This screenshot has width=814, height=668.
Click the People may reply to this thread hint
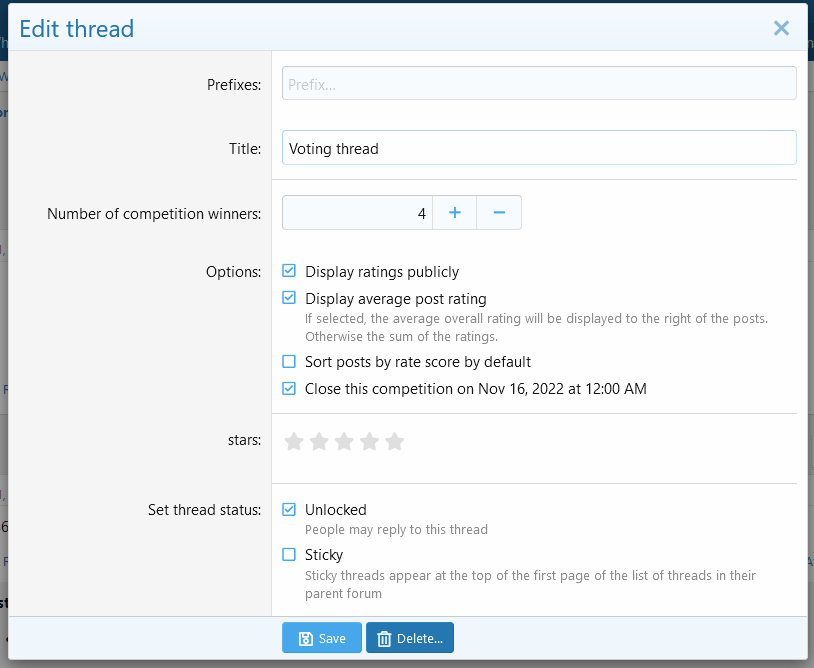[396, 529]
